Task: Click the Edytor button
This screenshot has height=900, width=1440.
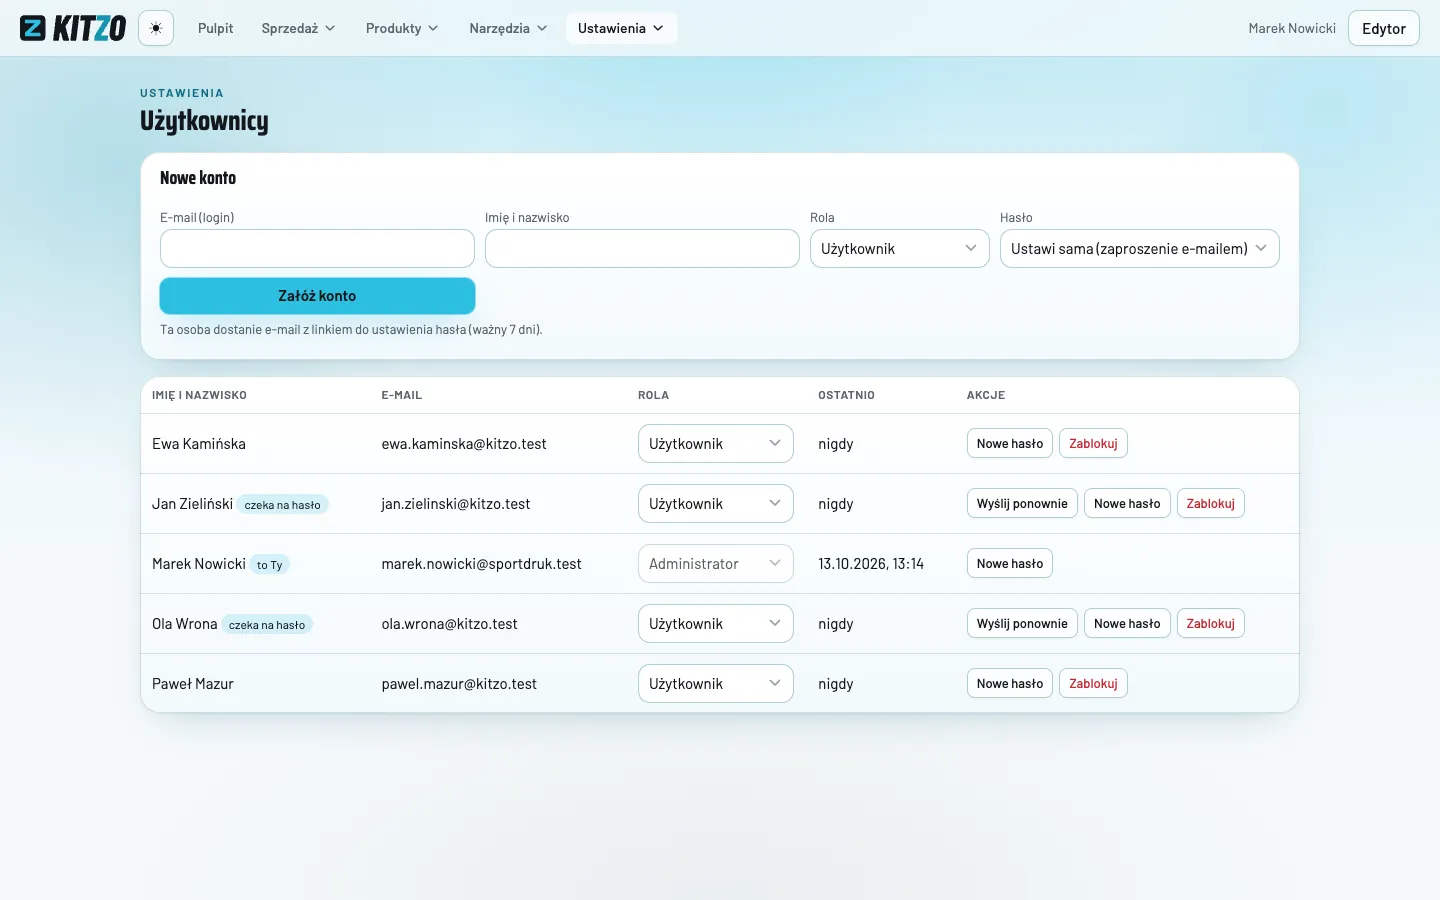Action: 1384,28
